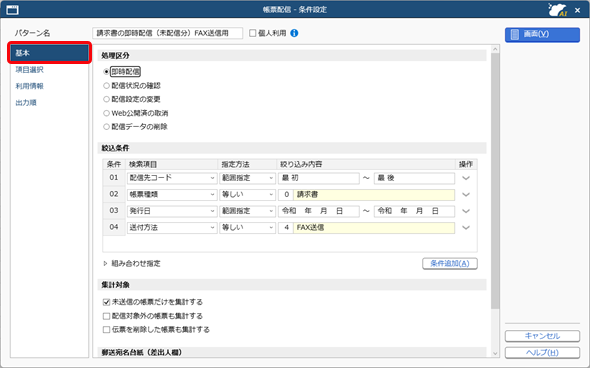Switch to the 基本 tab
The width and height of the screenshot is (590, 368).
coord(49,53)
